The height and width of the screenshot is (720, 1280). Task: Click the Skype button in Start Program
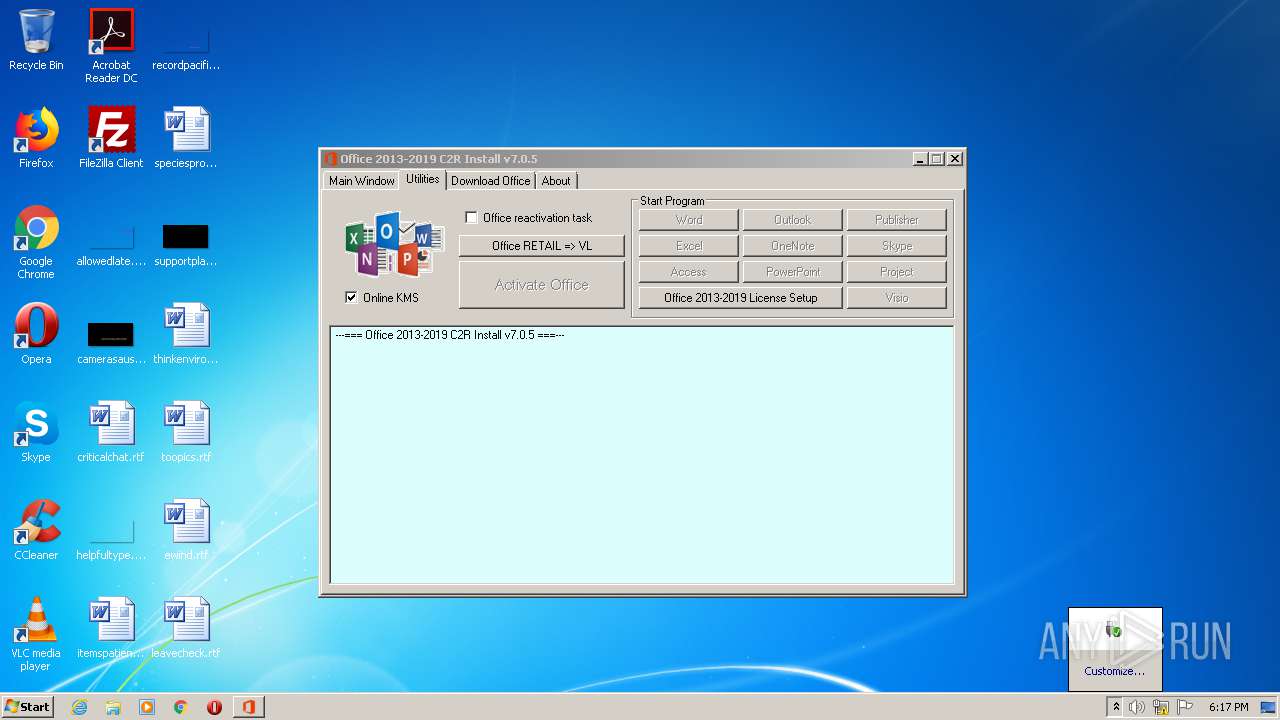click(x=897, y=246)
